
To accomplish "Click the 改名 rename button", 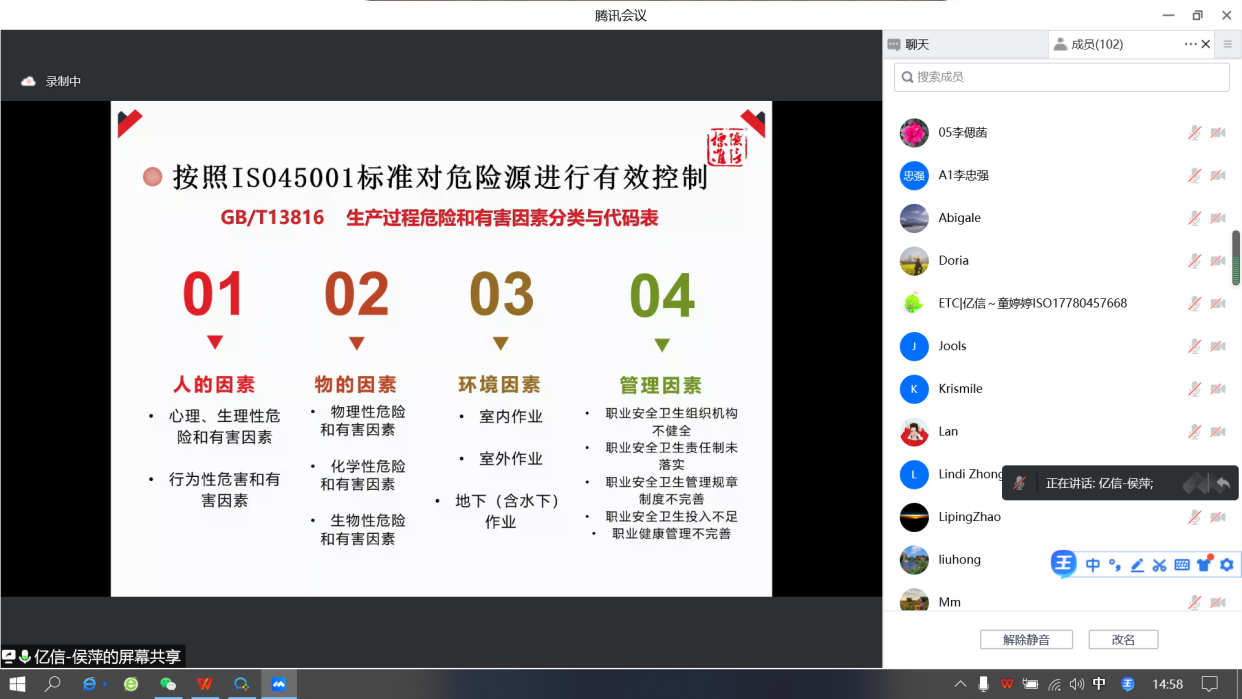I will click(1122, 639).
